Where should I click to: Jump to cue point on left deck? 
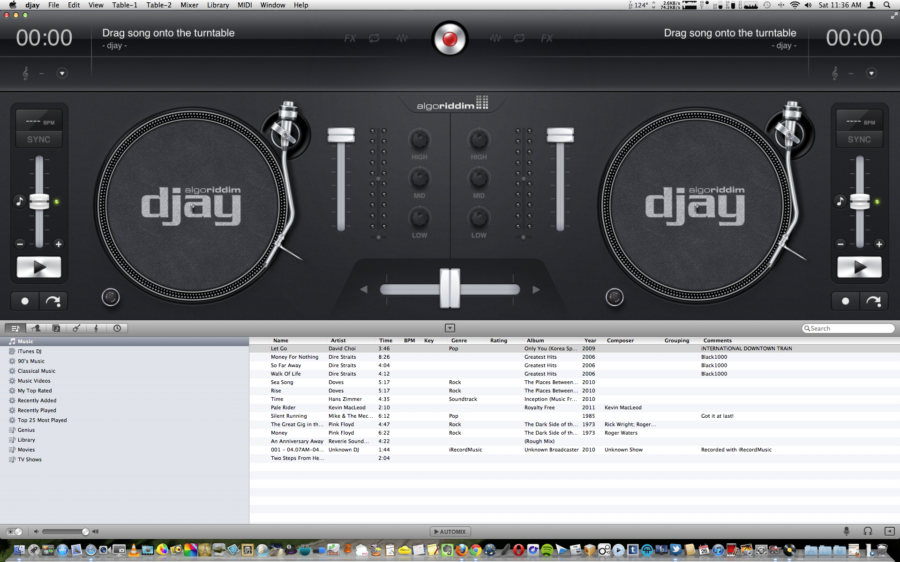pyautogui.click(x=53, y=301)
